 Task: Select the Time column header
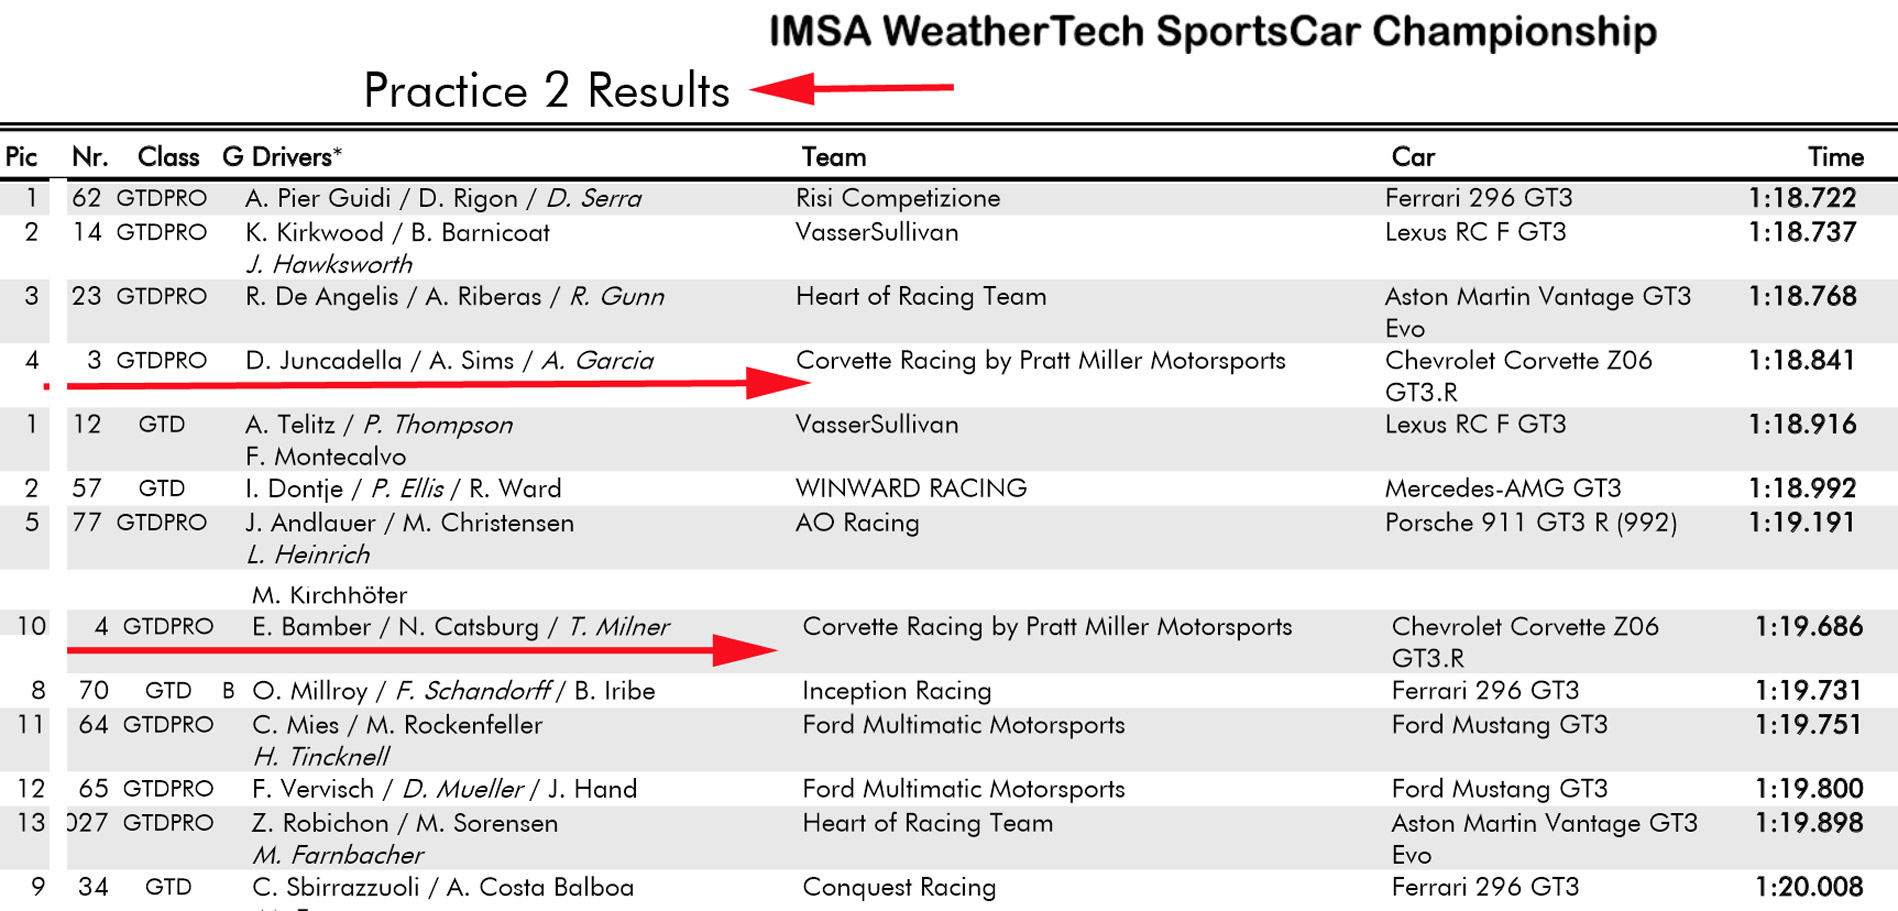click(x=1835, y=157)
